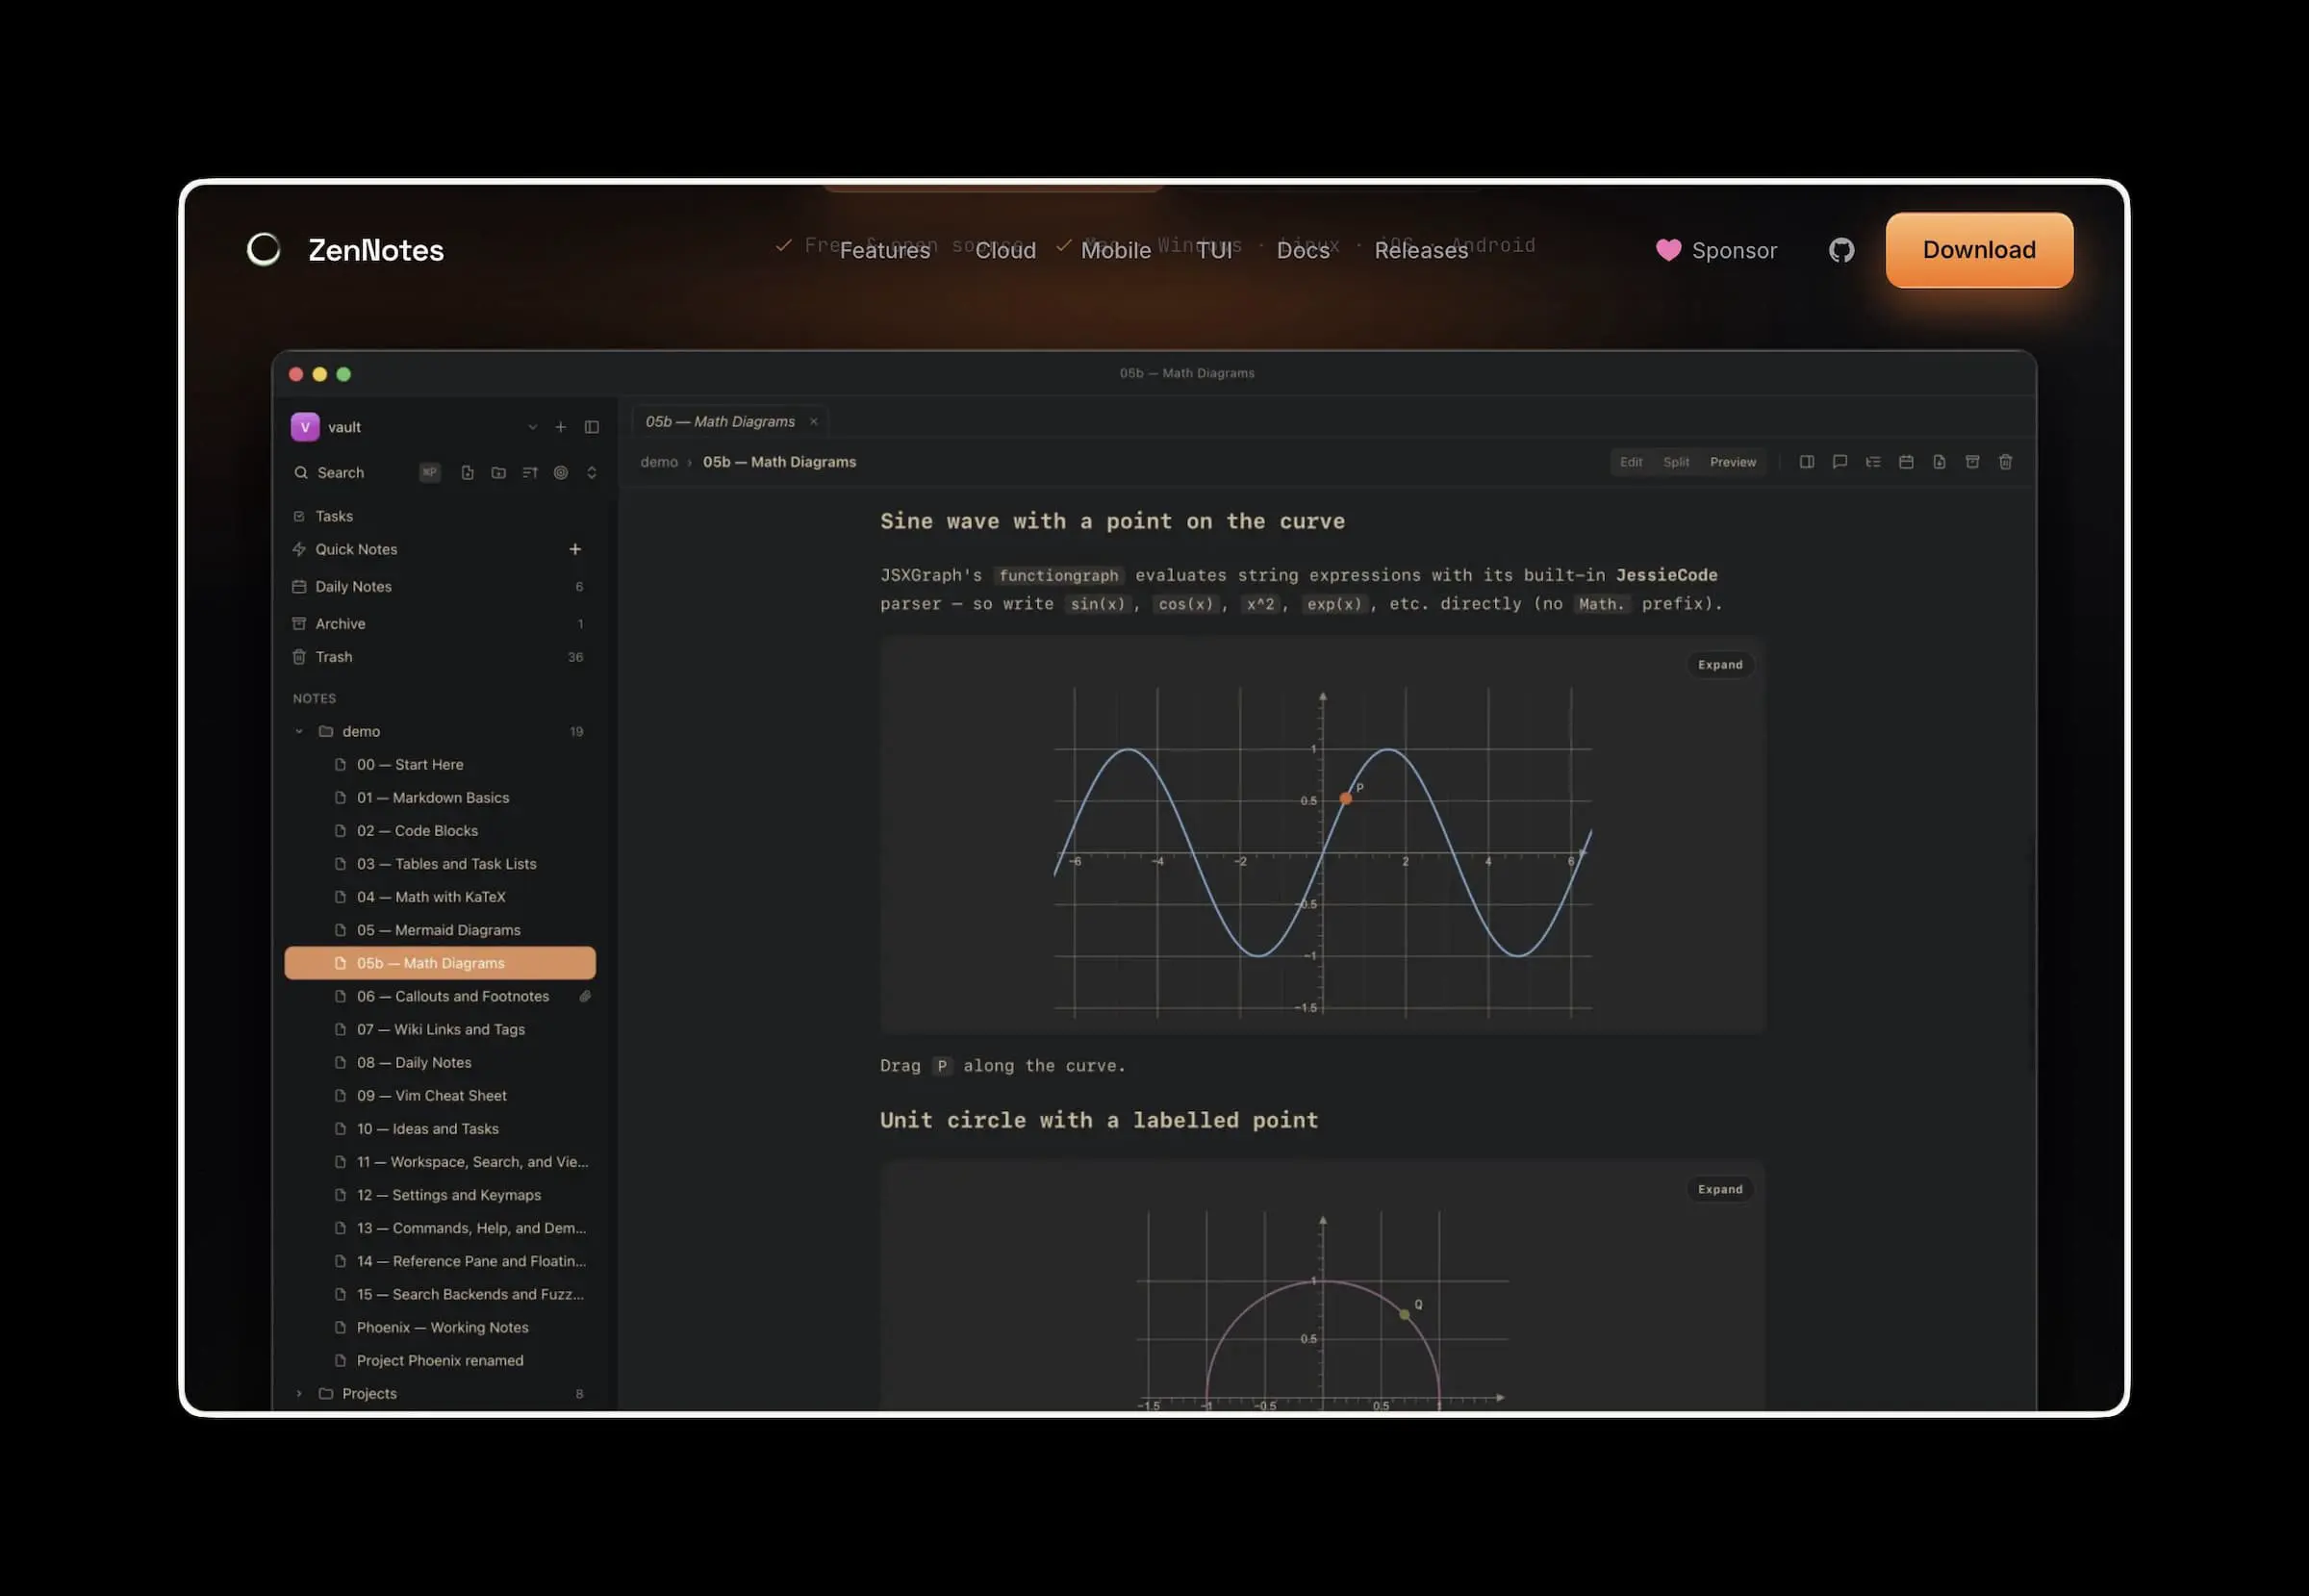Open the note "03 — Tables and Task Lists"
Viewport: 2309px width, 1596px height.
pos(440,863)
